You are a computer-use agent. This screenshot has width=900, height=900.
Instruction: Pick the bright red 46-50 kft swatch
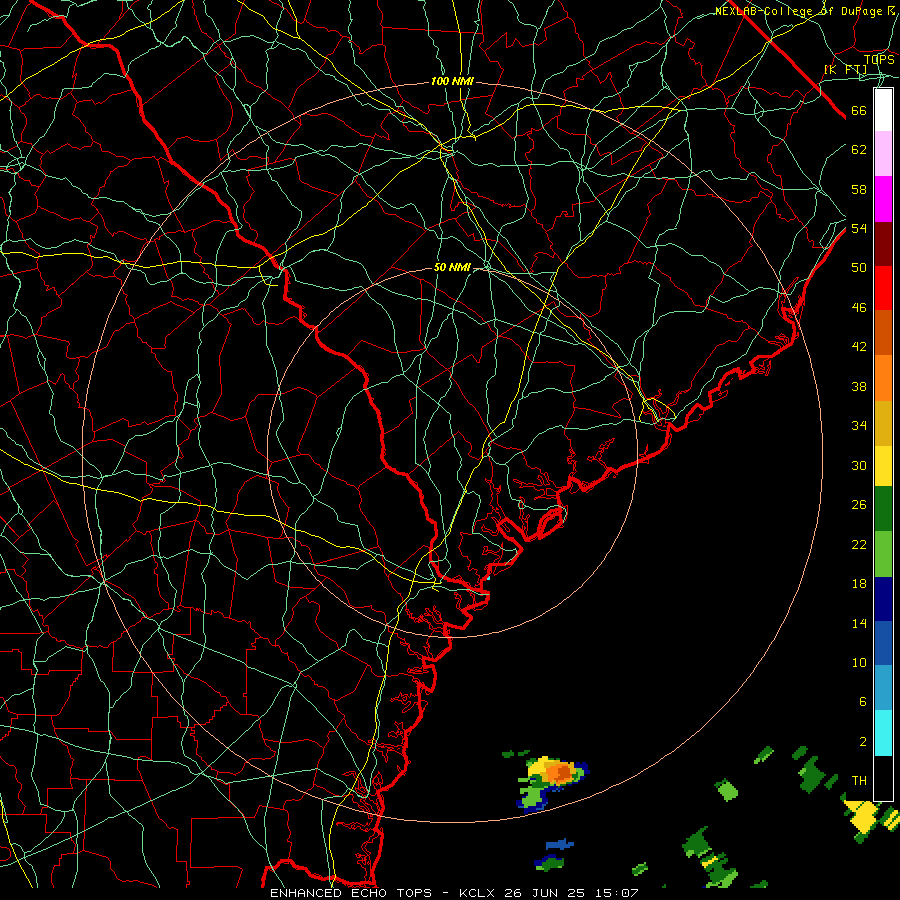(883, 288)
